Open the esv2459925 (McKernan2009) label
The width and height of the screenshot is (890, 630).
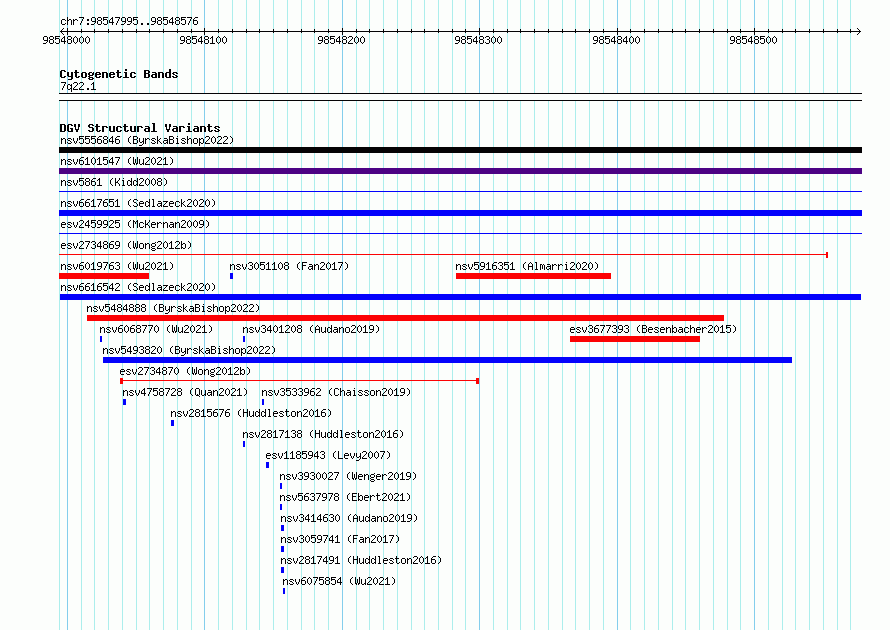point(135,224)
